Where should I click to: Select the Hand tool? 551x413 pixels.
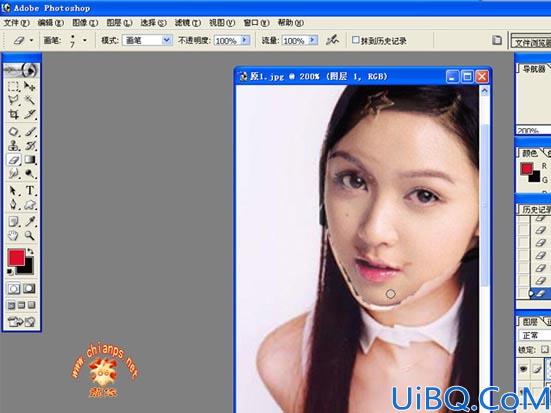[x=13, y=235]
